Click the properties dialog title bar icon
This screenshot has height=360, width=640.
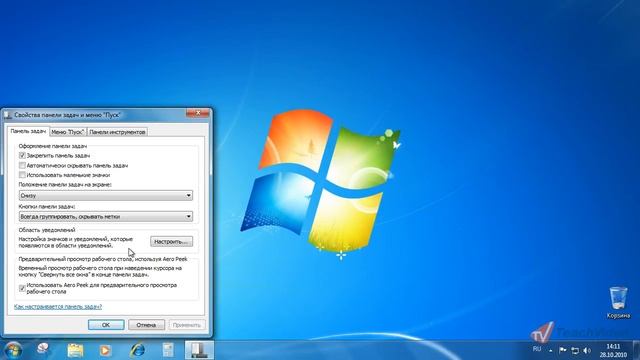click(x=8, y=115)
